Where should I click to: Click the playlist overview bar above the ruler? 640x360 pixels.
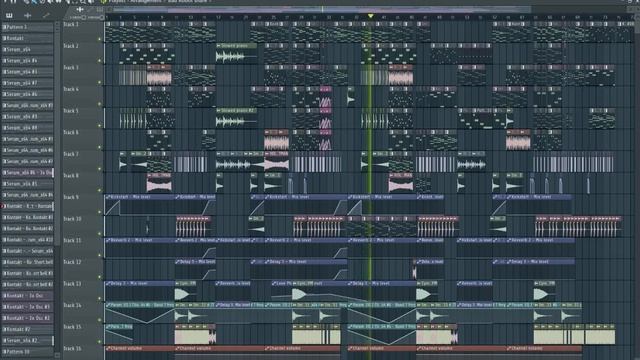coord(322,9)
